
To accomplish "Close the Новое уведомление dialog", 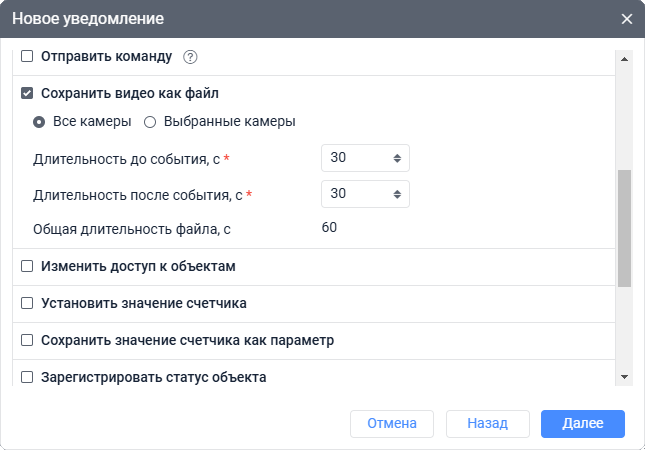I will click(627, 19).
